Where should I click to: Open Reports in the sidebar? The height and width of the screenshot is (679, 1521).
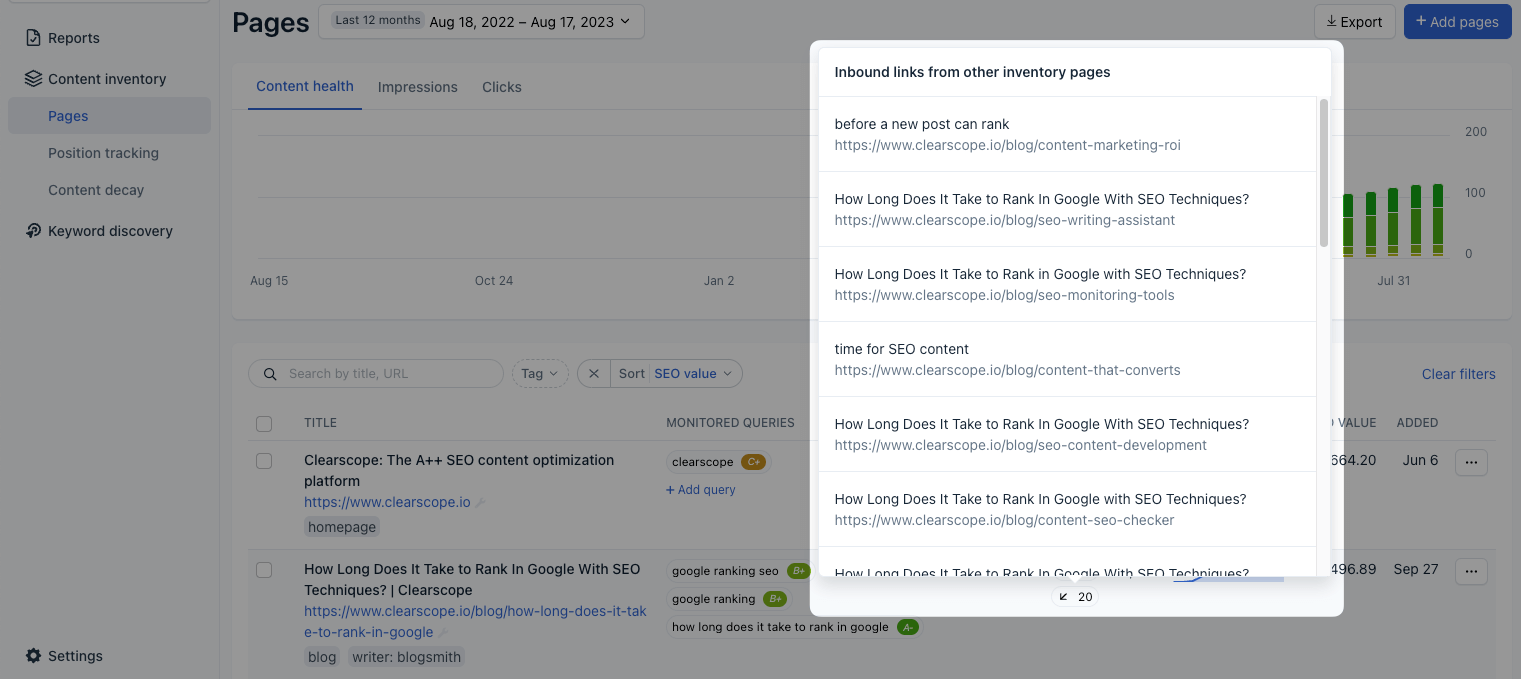74,38
